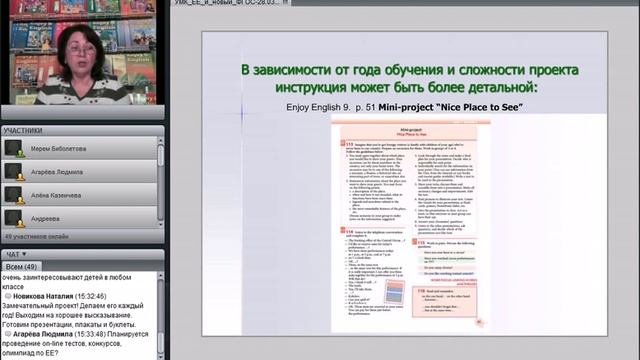Select participant Мерем Биболетова
This screenshot has height=360, width=640.
80,149
